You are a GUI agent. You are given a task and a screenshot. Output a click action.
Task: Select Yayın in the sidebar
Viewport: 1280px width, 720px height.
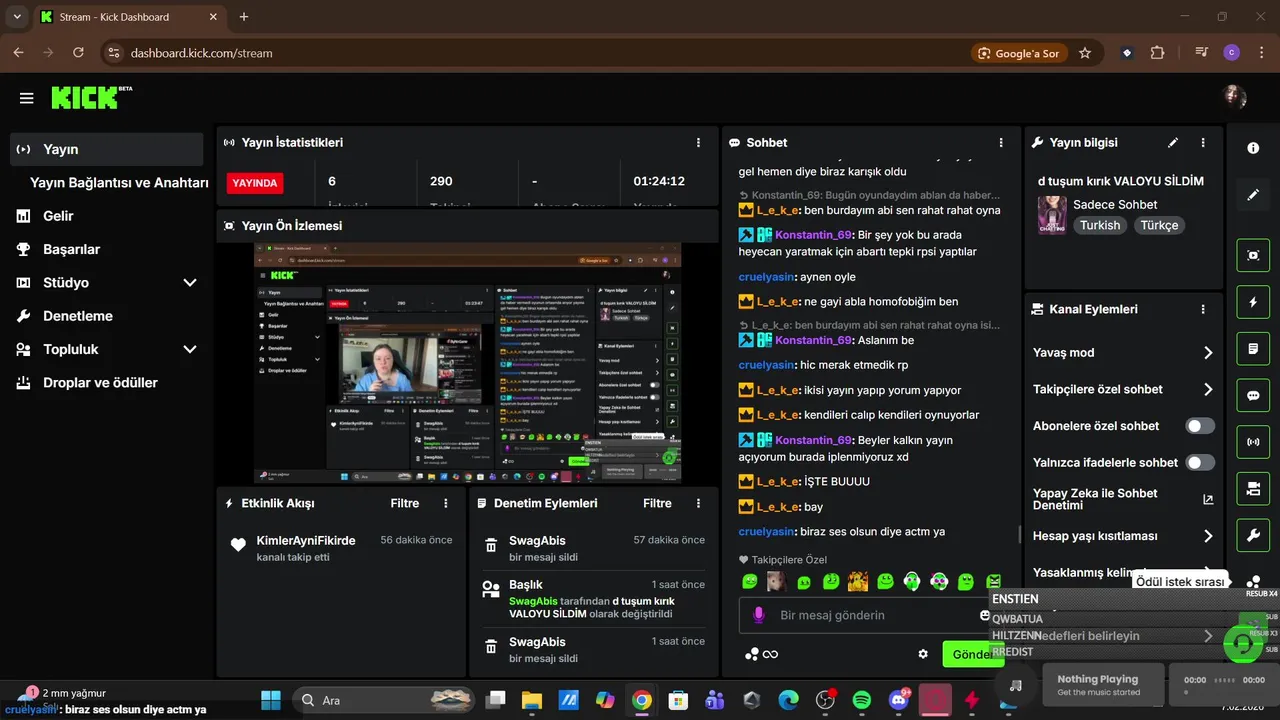(x=106, y=149)
